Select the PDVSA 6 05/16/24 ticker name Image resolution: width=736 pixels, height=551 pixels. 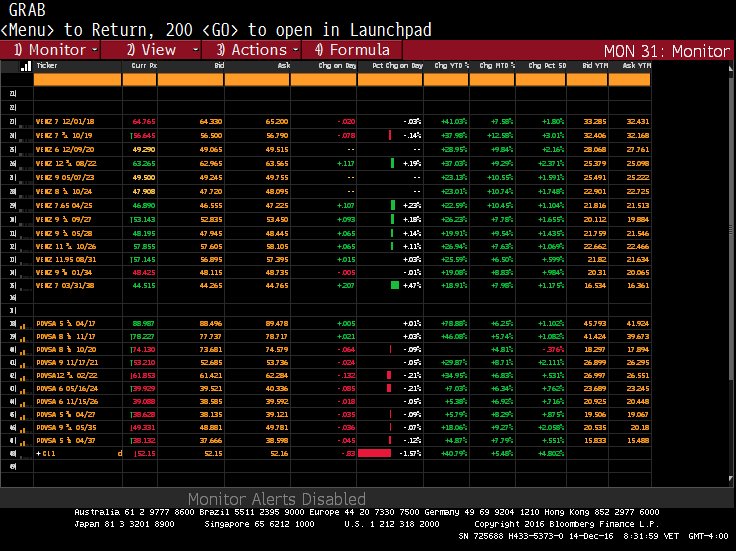coord(67,389)
